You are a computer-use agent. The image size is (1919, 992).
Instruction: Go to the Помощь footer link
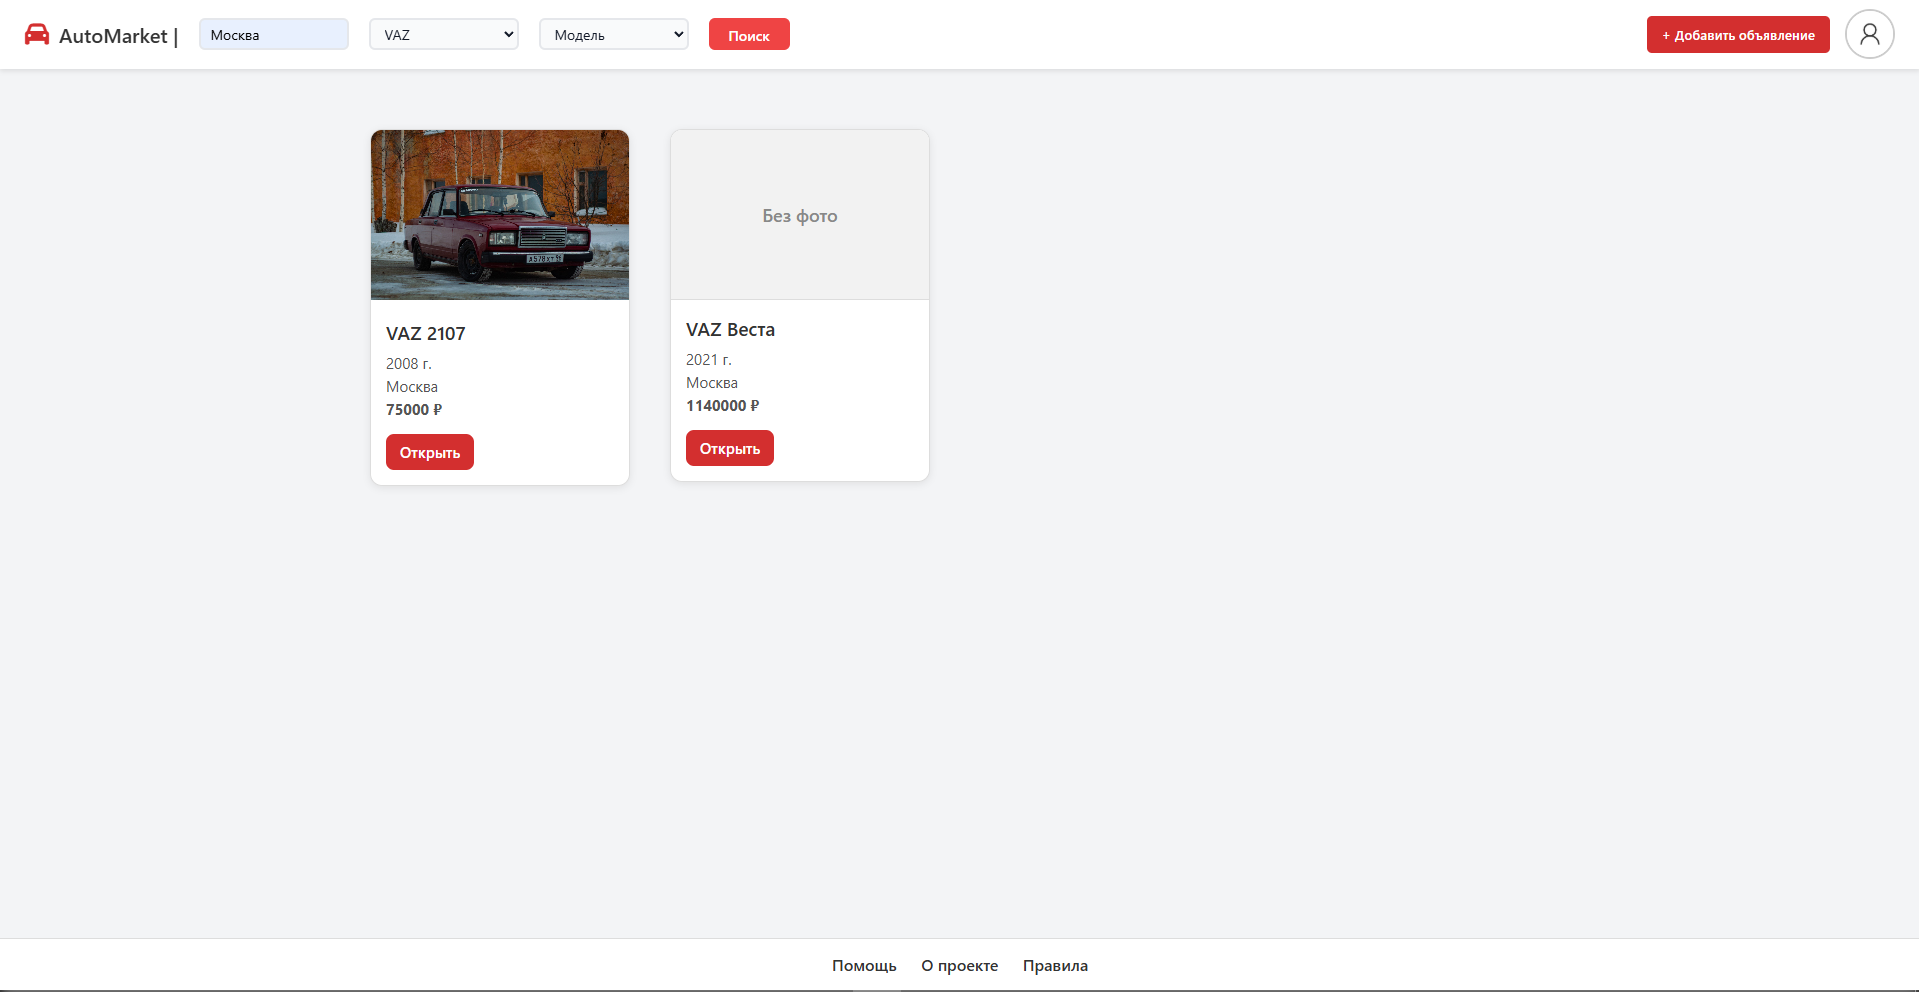coord(864,966)
